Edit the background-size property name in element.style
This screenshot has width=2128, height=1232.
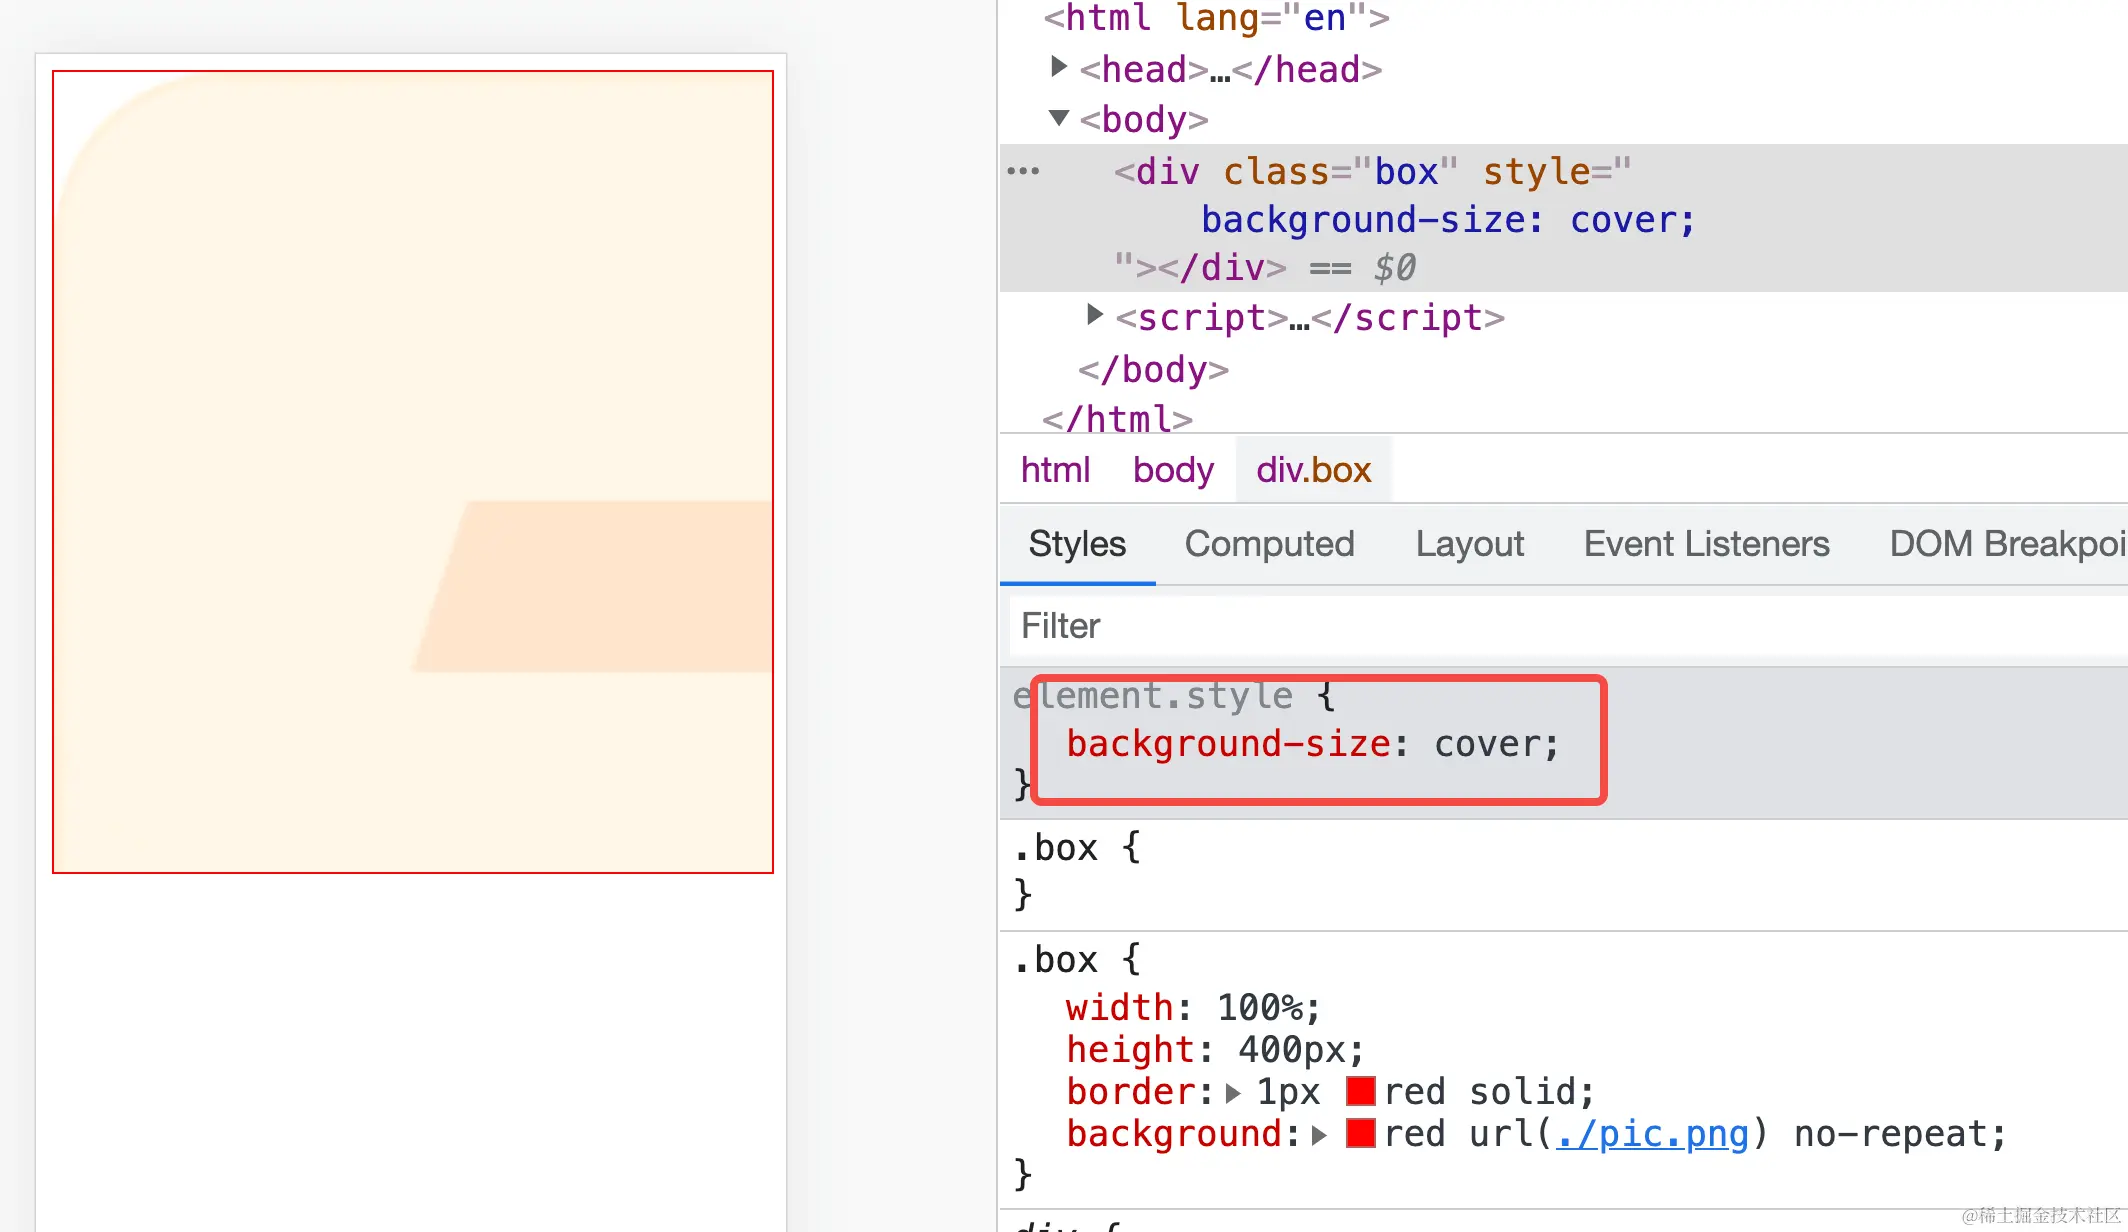(1228, 744)
